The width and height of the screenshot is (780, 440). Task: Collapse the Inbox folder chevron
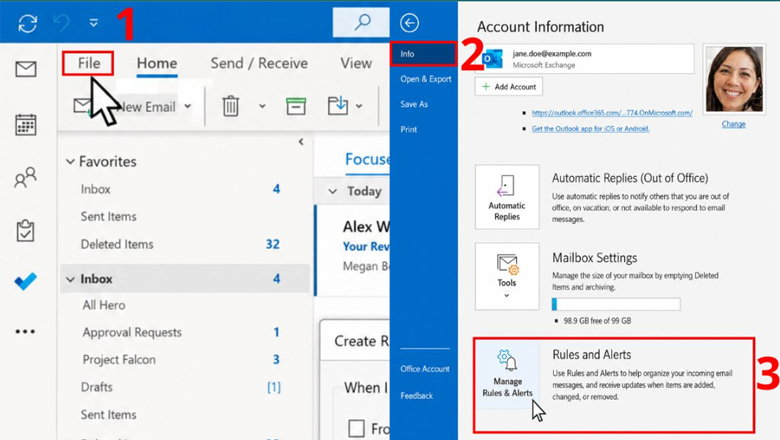[70, 279]
